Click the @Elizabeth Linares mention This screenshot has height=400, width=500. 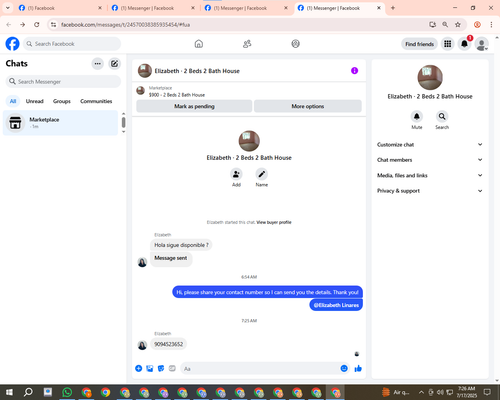pos(336,305)
